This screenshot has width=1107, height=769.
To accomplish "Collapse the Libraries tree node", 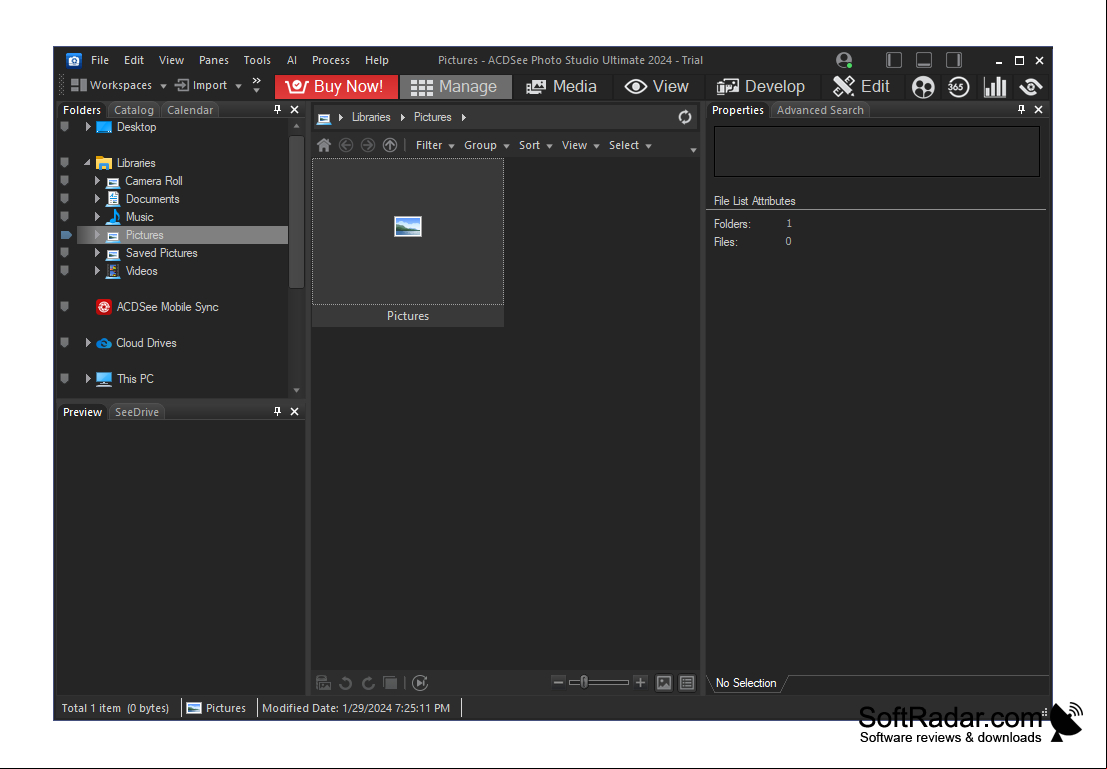I will pos(88,163).
